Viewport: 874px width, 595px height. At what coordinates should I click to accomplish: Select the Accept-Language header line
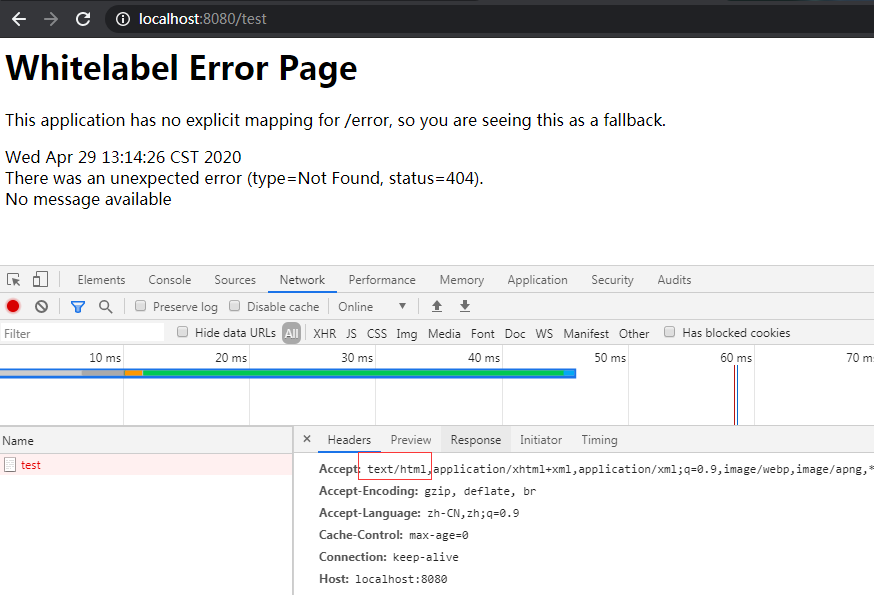419,513
